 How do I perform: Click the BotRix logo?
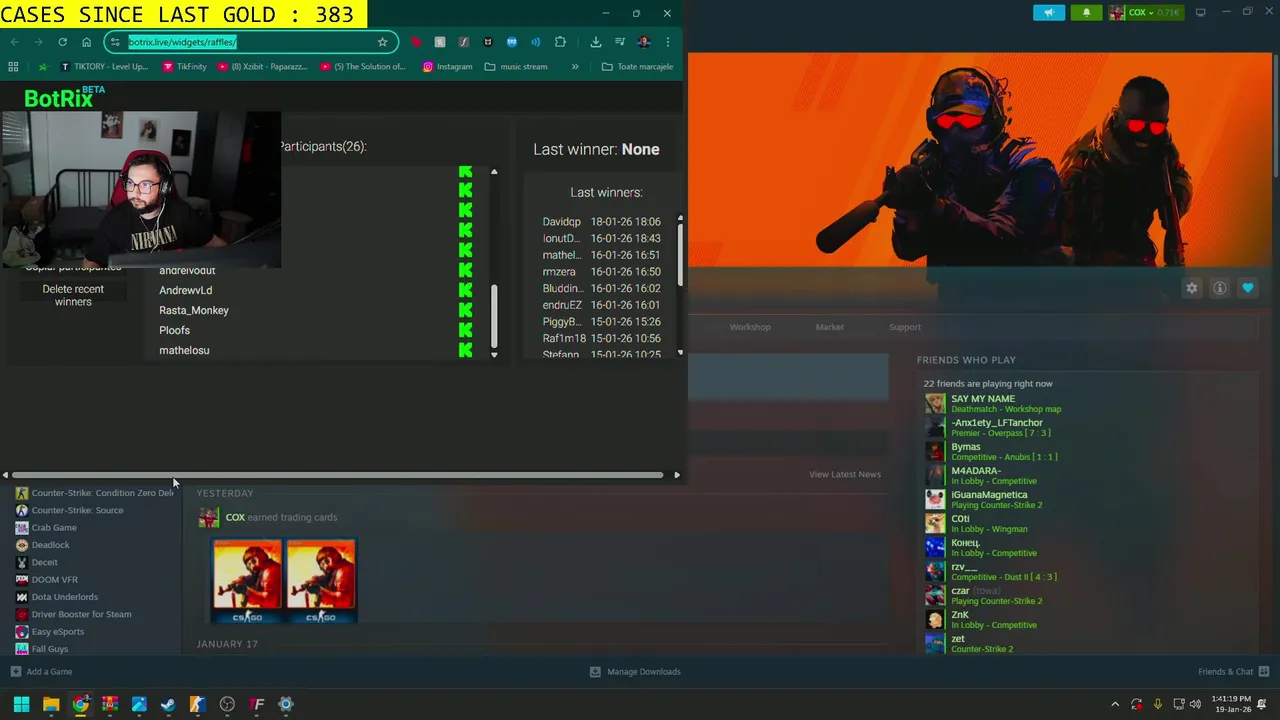(x=62, y=97)
